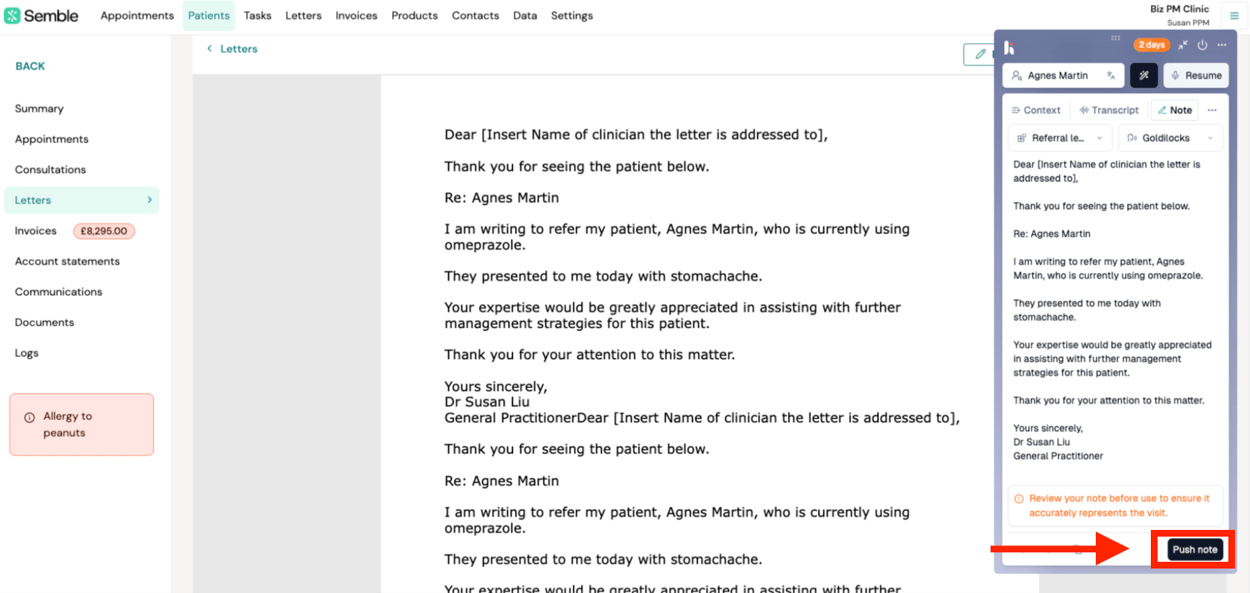This screenshot has height=593, width=1250.
Task: Open the Goldilocks voice dropdown
Action: point(1170,138)
